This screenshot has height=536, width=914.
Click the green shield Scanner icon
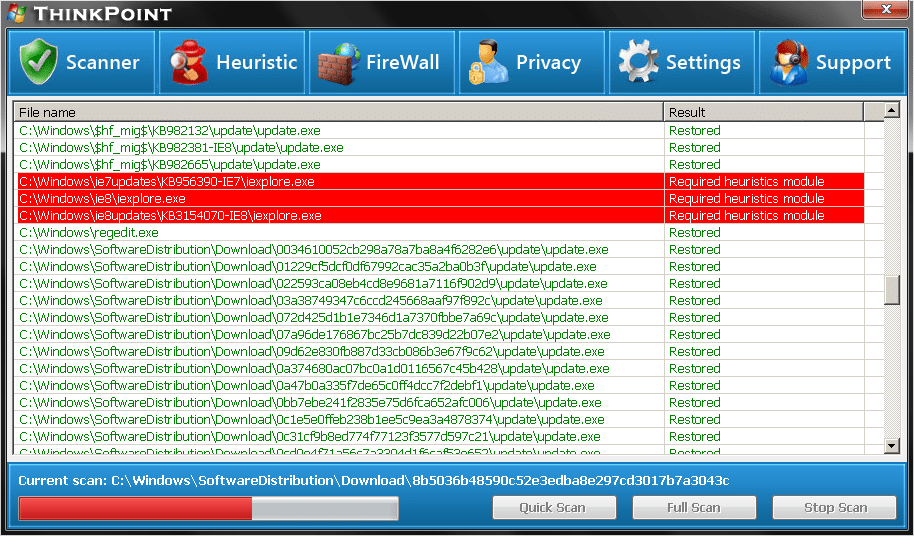tap(39, 63)
